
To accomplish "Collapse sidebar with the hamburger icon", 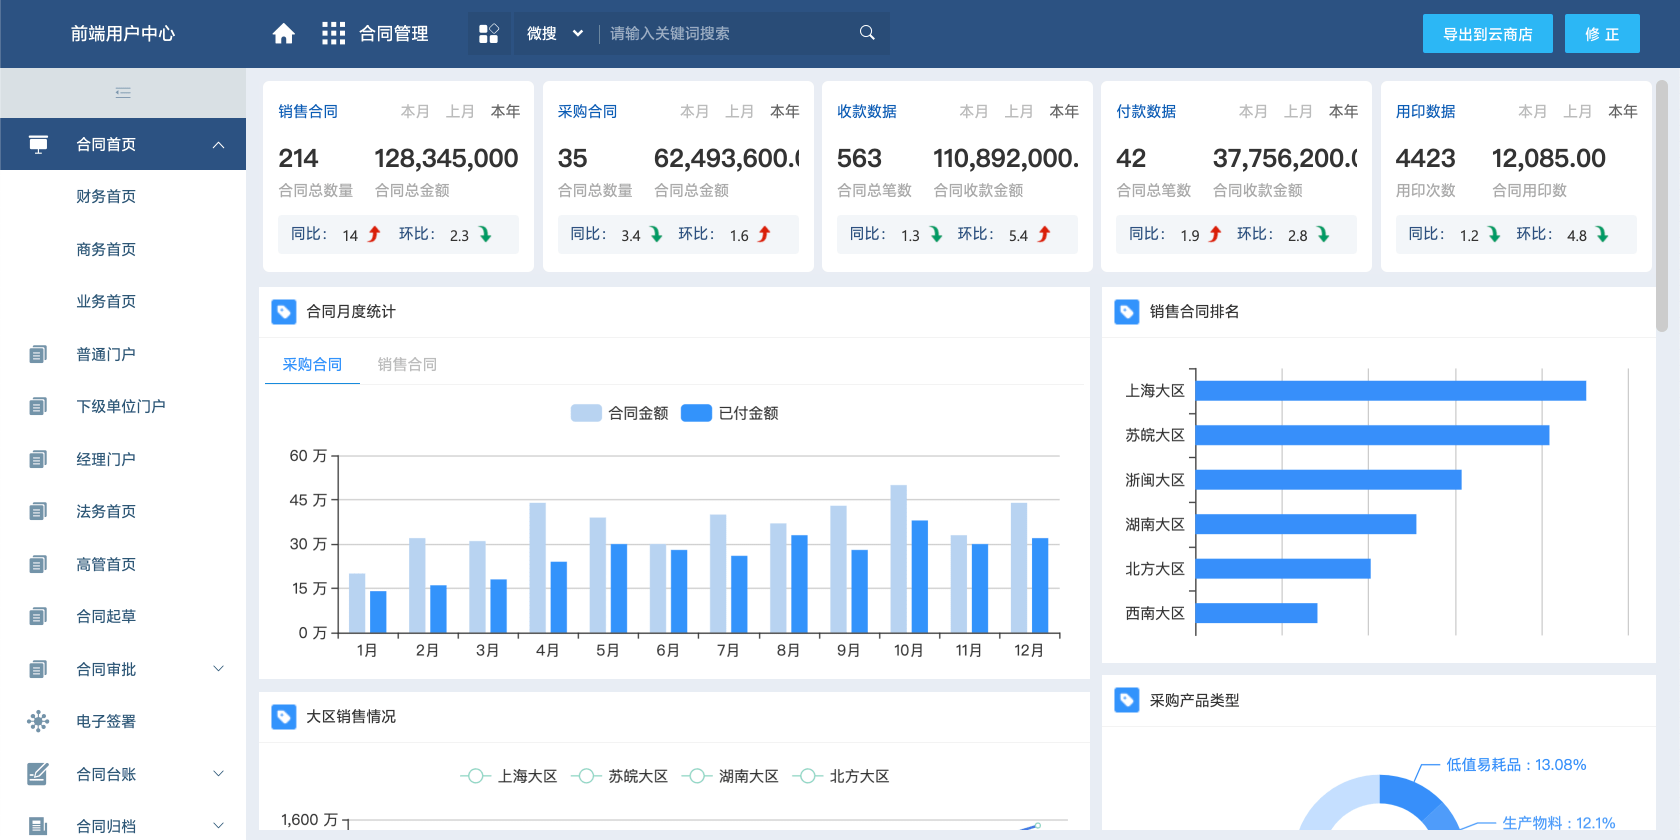I will (123, 93).
